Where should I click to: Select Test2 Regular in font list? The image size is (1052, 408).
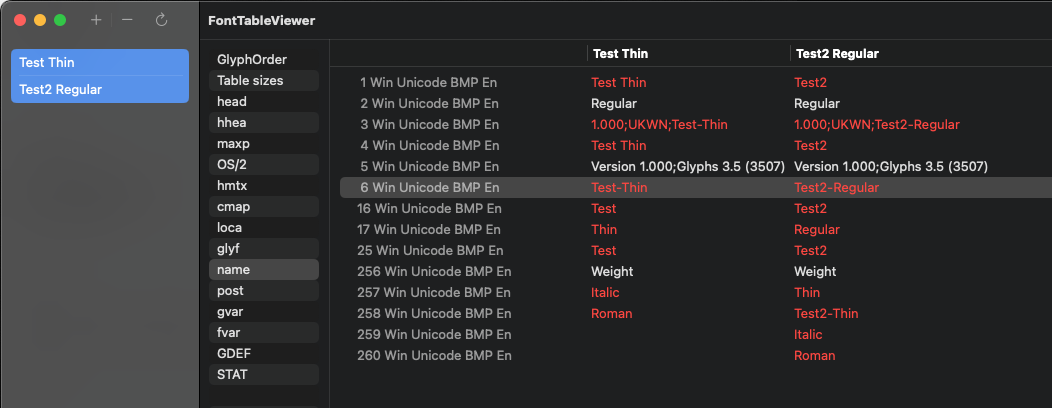click(x=99, y=89)
